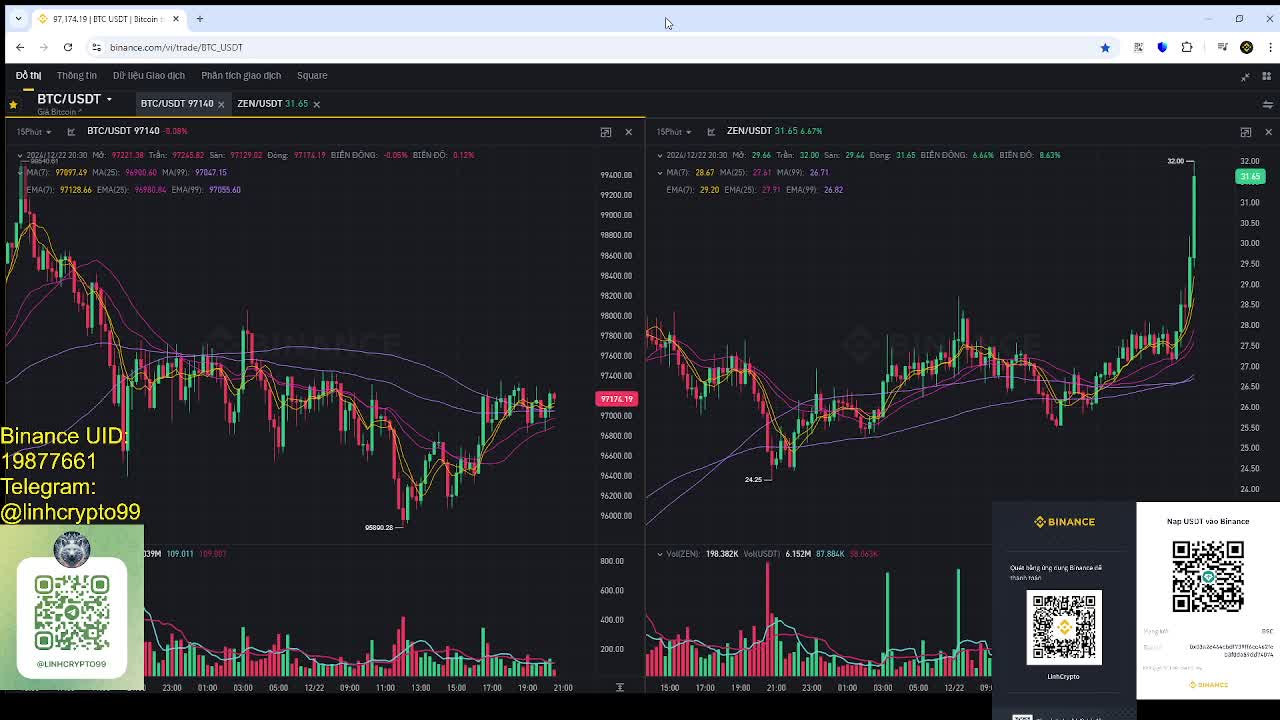Click the @LINHCRYPTO99 Telegram QR image
1280x720 pixels.
[x=71, y=612]
